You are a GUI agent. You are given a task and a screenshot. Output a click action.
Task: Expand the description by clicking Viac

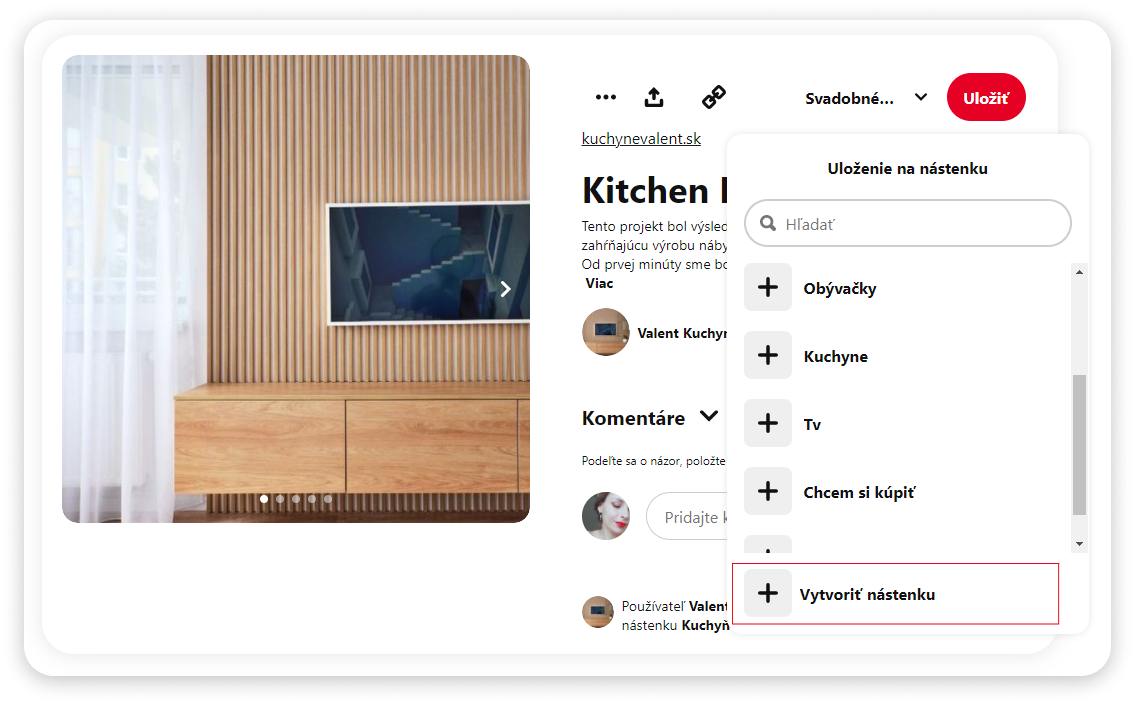(598, 282)
